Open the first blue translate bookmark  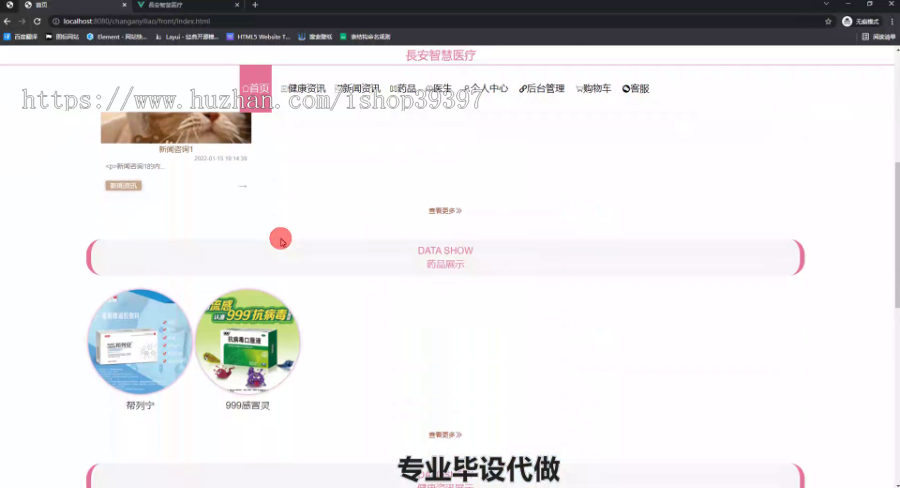click(21, 37)
